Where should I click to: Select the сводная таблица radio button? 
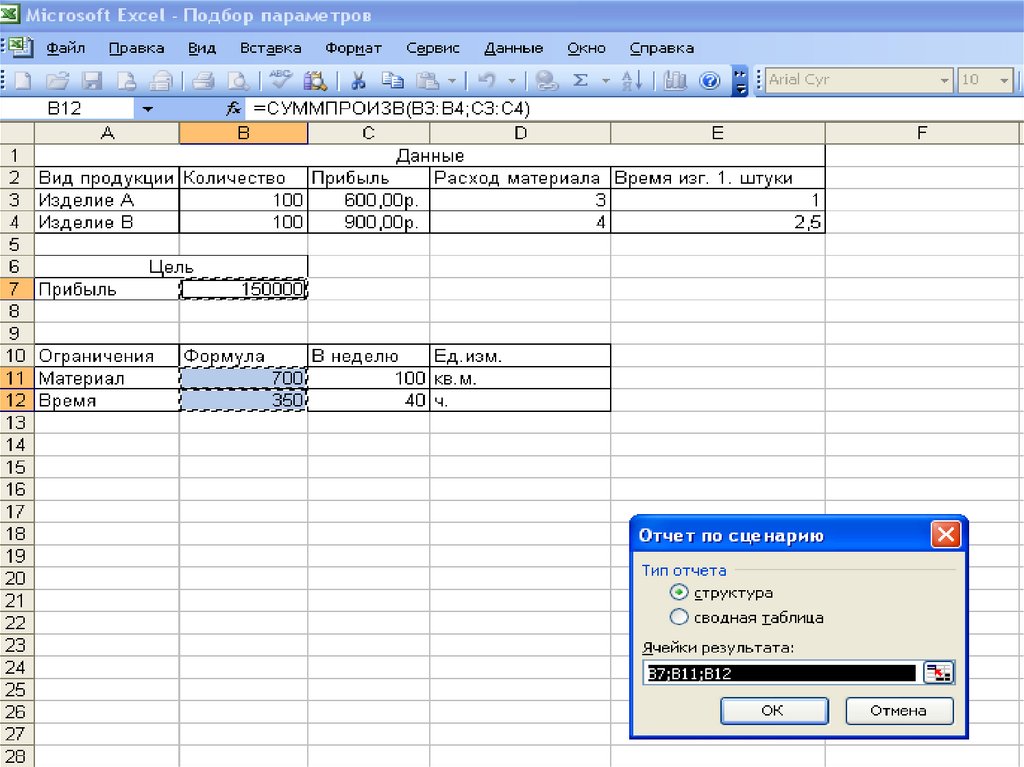coord(679,617)
